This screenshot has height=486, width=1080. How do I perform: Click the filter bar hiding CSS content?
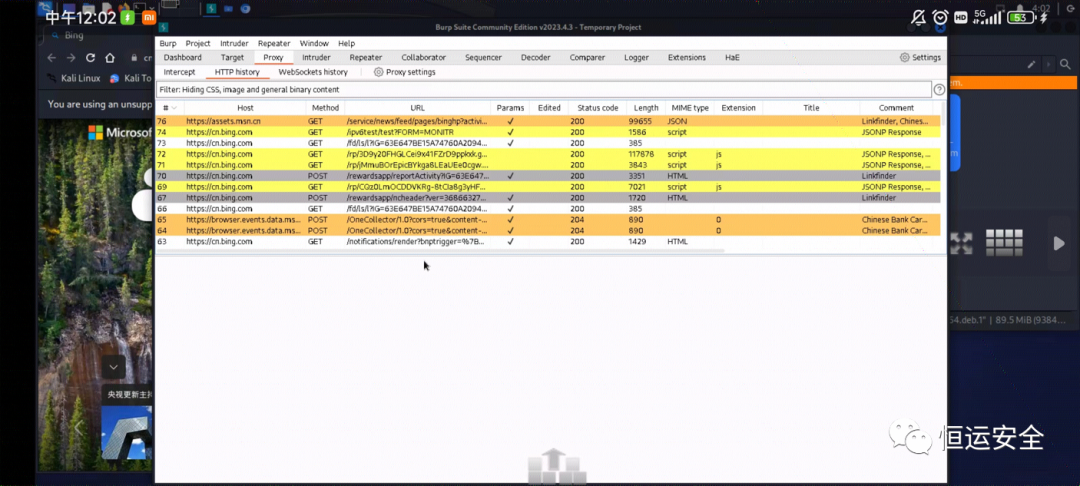click(544, 89)
